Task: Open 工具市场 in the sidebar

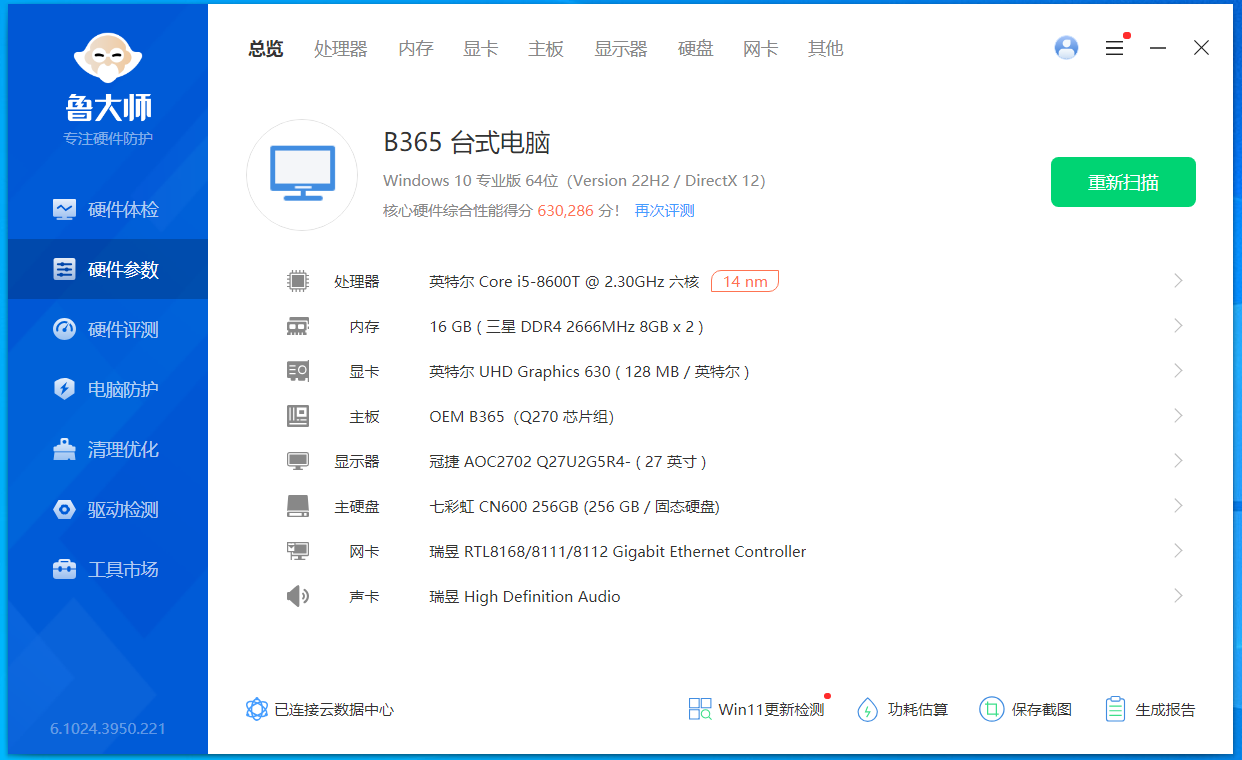Action: 108,569
